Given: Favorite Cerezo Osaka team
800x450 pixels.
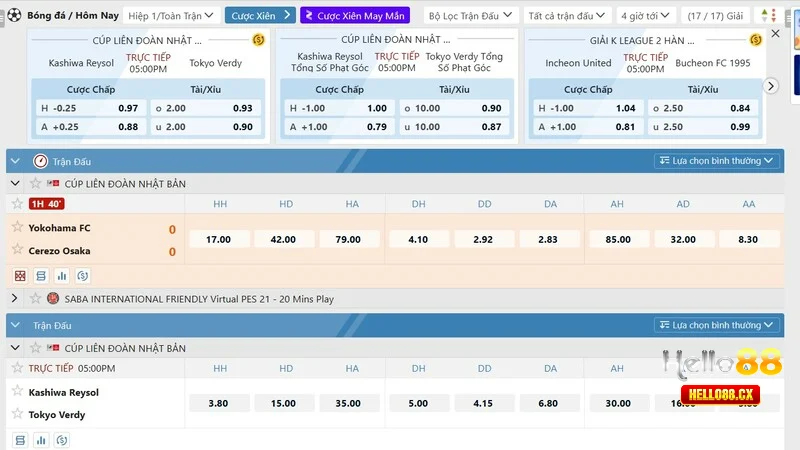Looking at the screenshot, I should point(17,249).
